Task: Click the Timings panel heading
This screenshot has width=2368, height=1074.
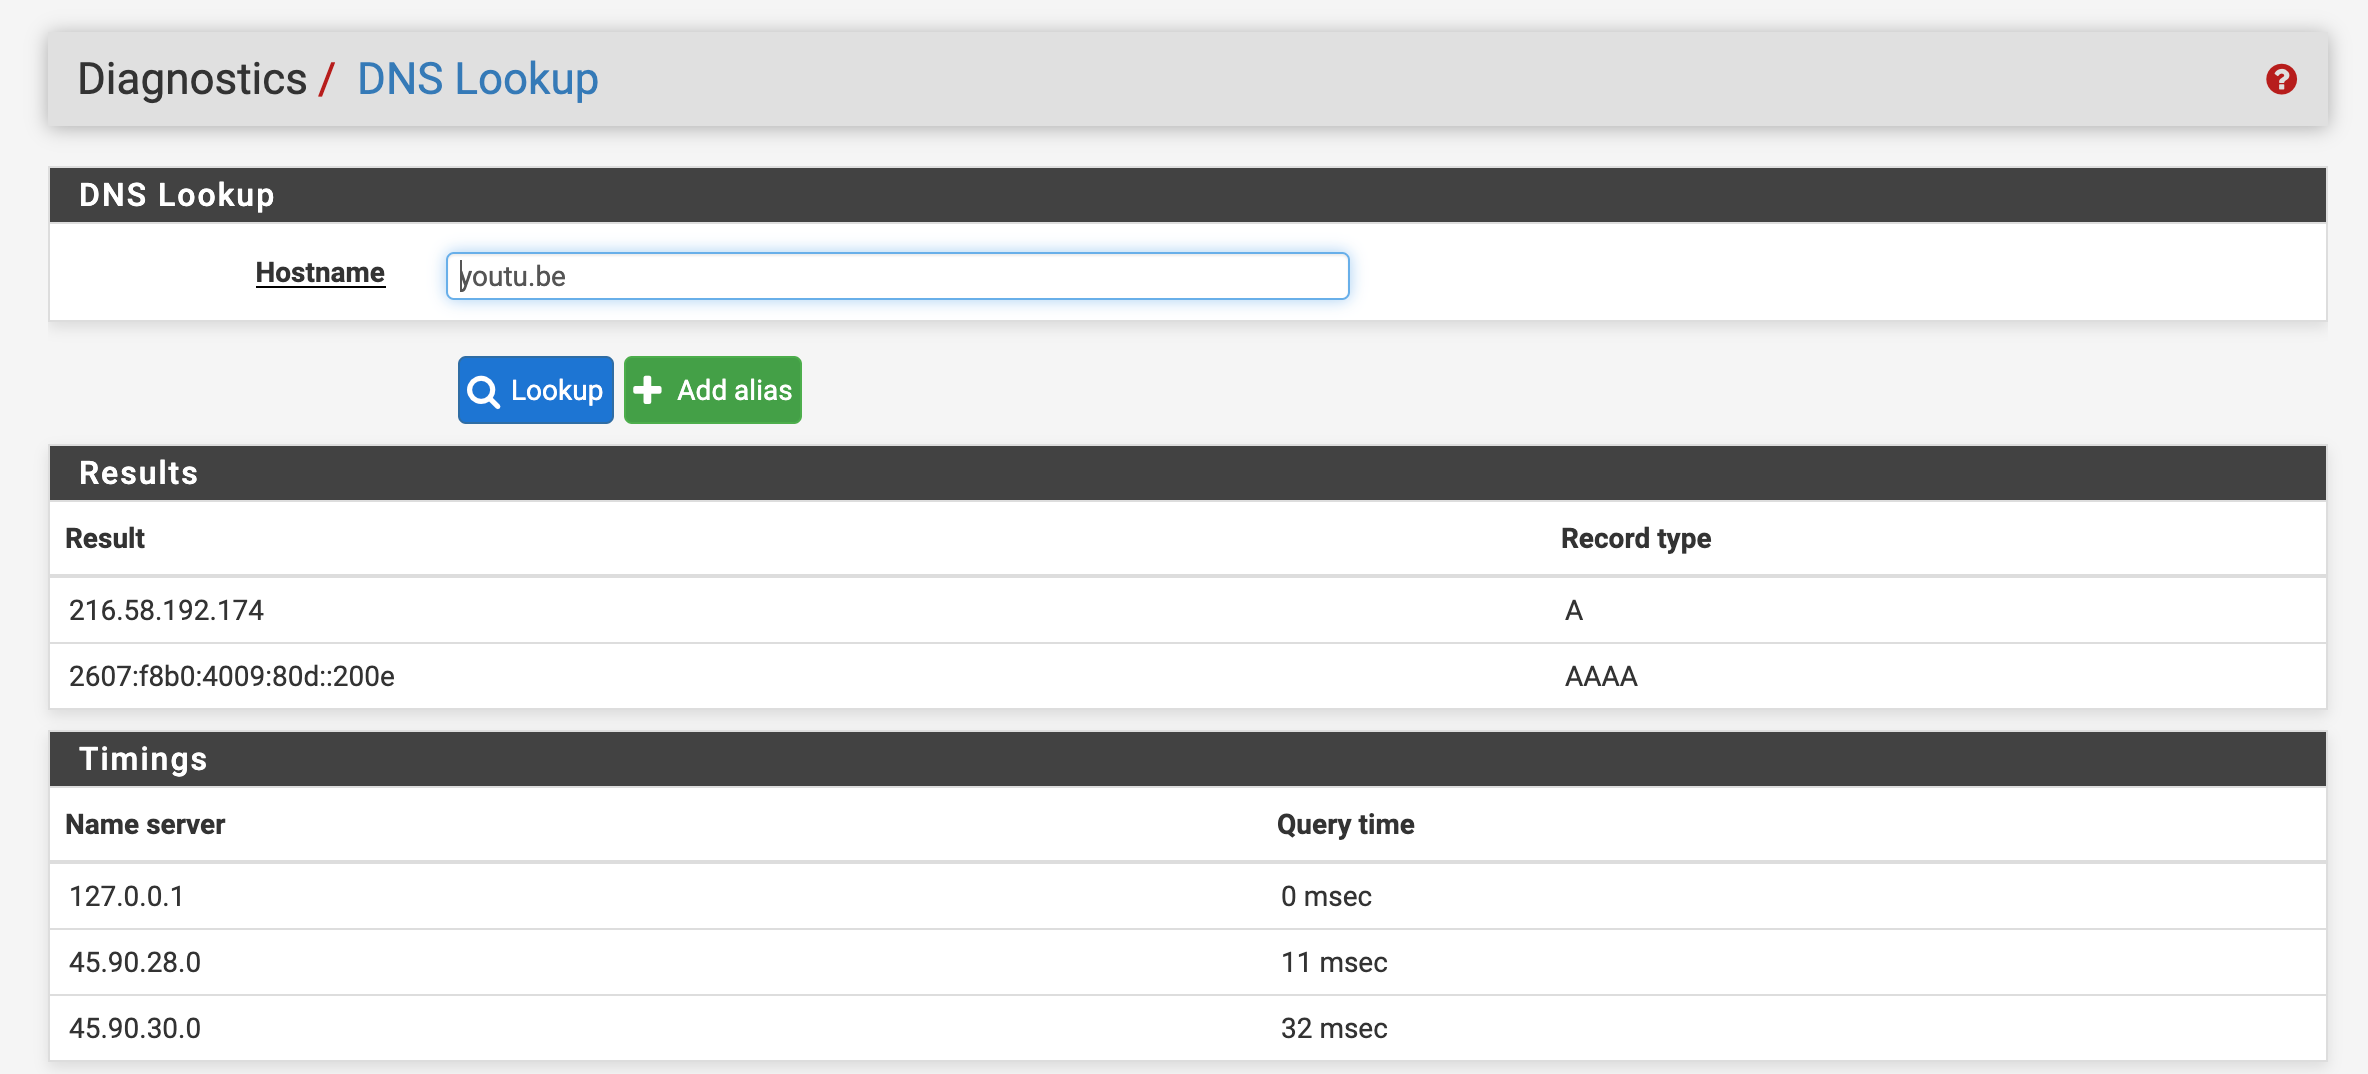Action: pos(143,759)
